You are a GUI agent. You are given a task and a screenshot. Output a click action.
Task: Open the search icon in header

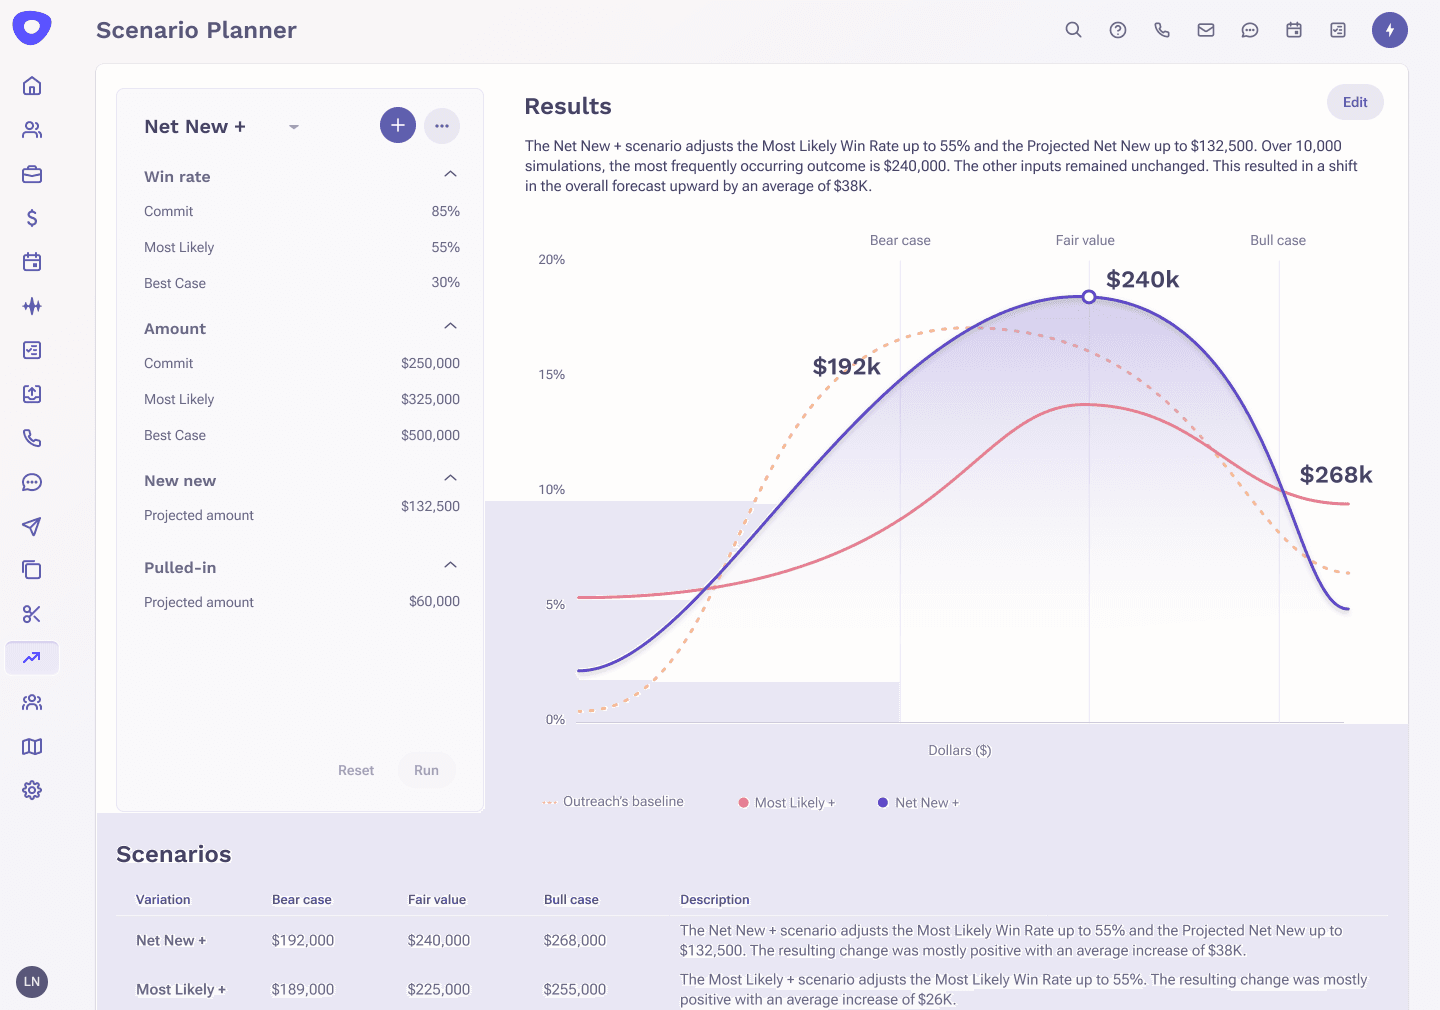[1073, 30]
